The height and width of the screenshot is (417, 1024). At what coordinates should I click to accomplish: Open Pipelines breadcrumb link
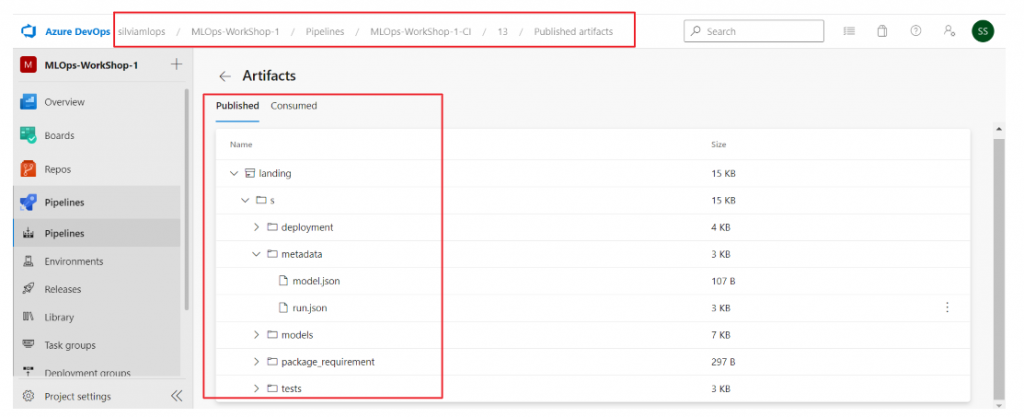pos(325,31)
